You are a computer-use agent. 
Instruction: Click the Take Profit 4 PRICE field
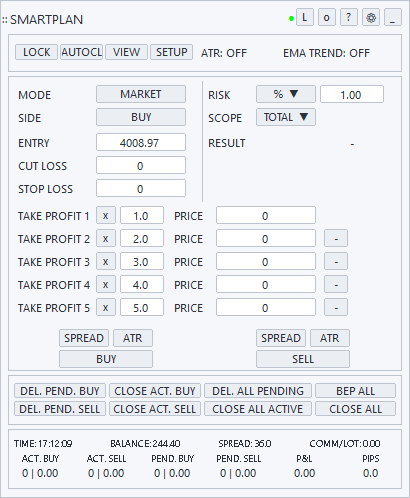click(x=266, y=284)
